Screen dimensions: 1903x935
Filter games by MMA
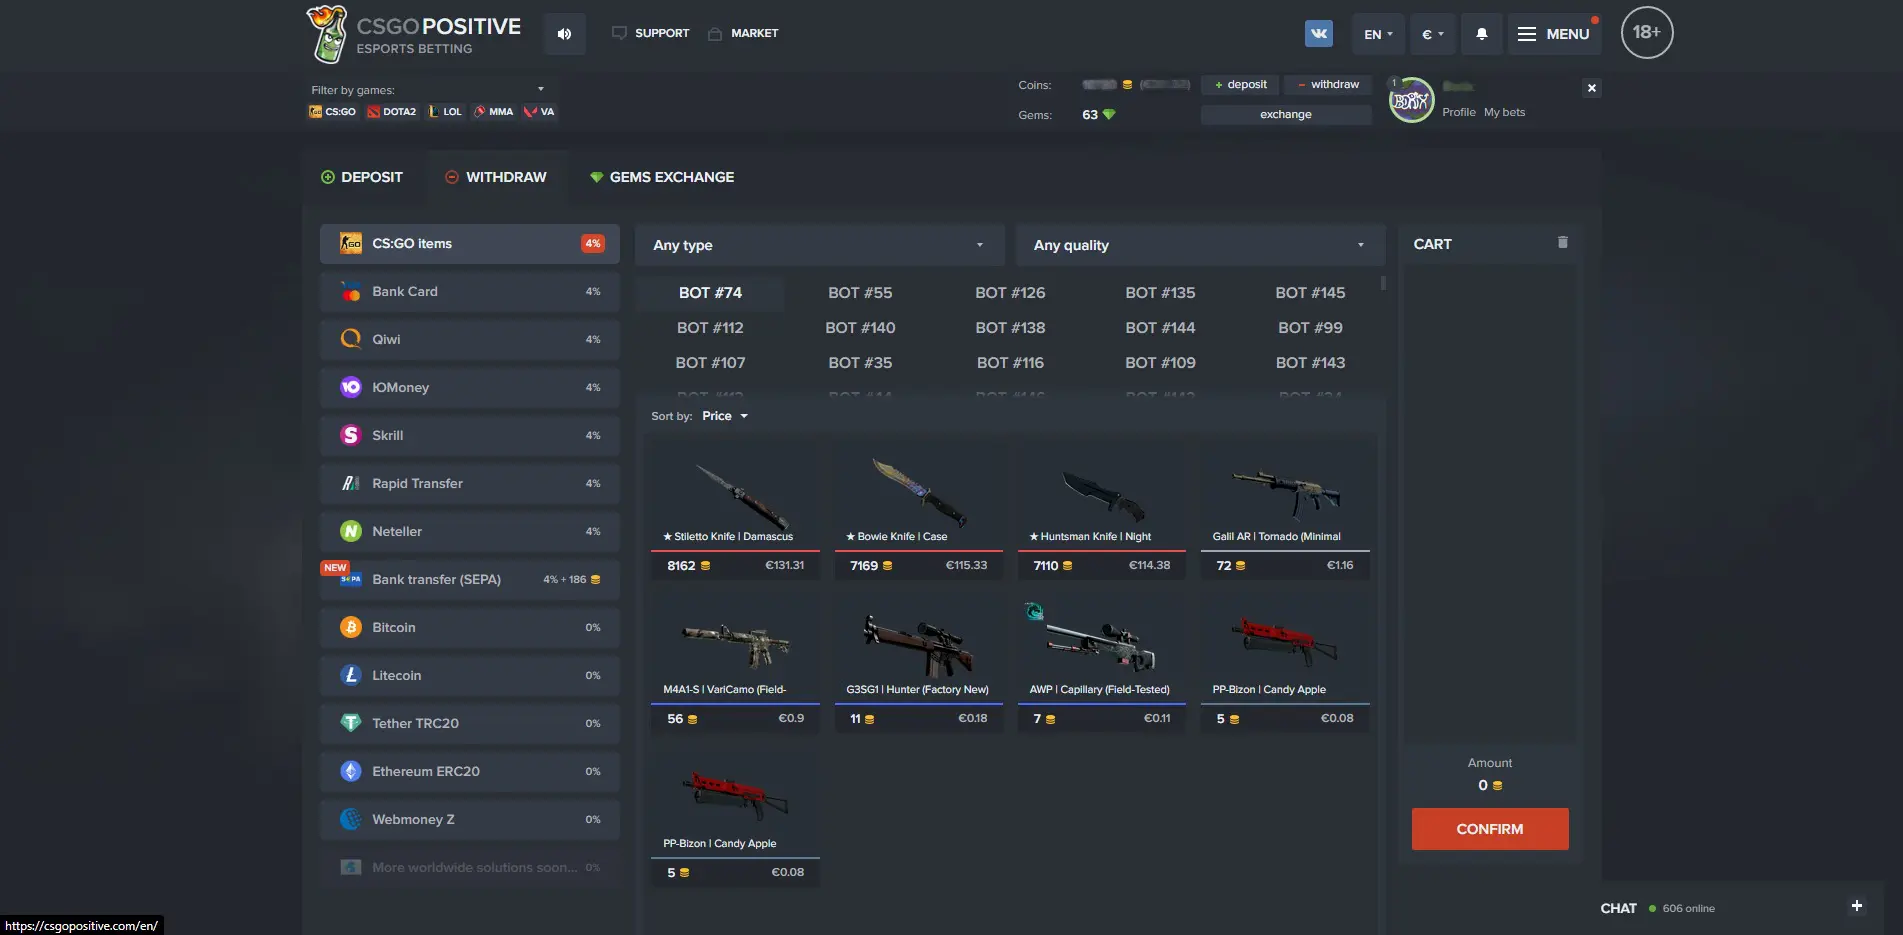[x=494, y=112]
